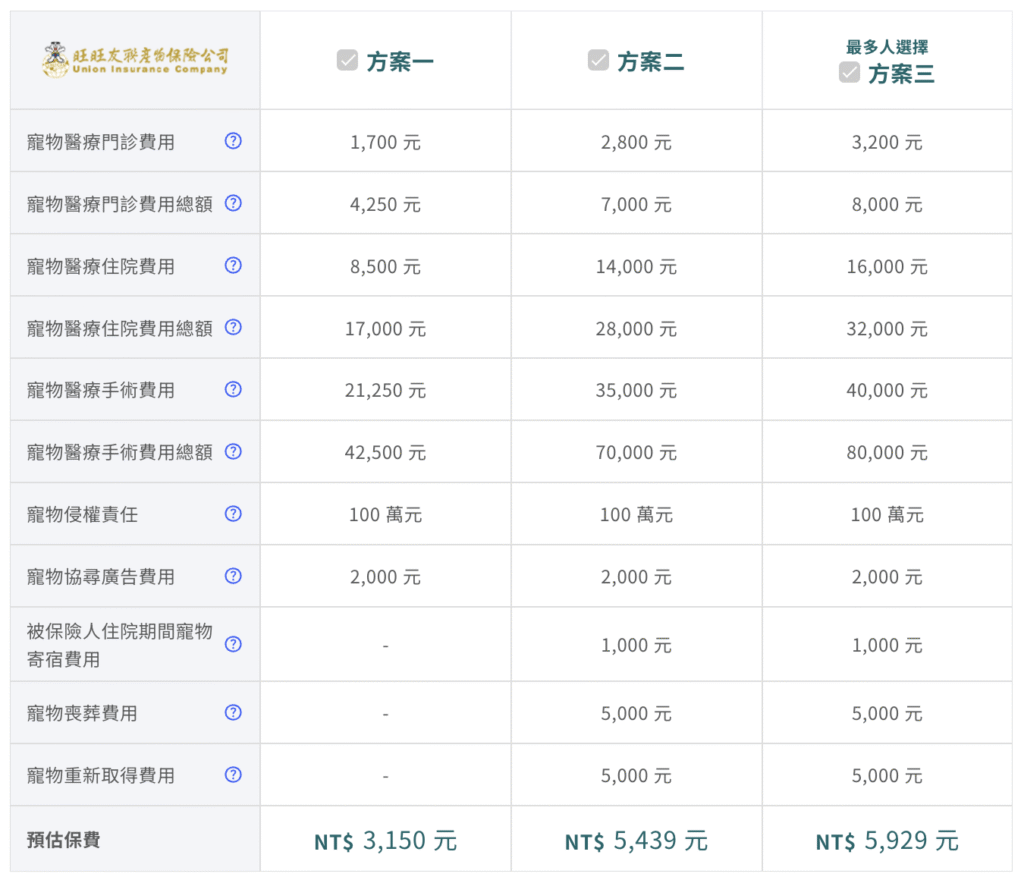Click the help icon next to 寵物喪葬費用
Screen dimensions: 1024x880
click(232, 712)
